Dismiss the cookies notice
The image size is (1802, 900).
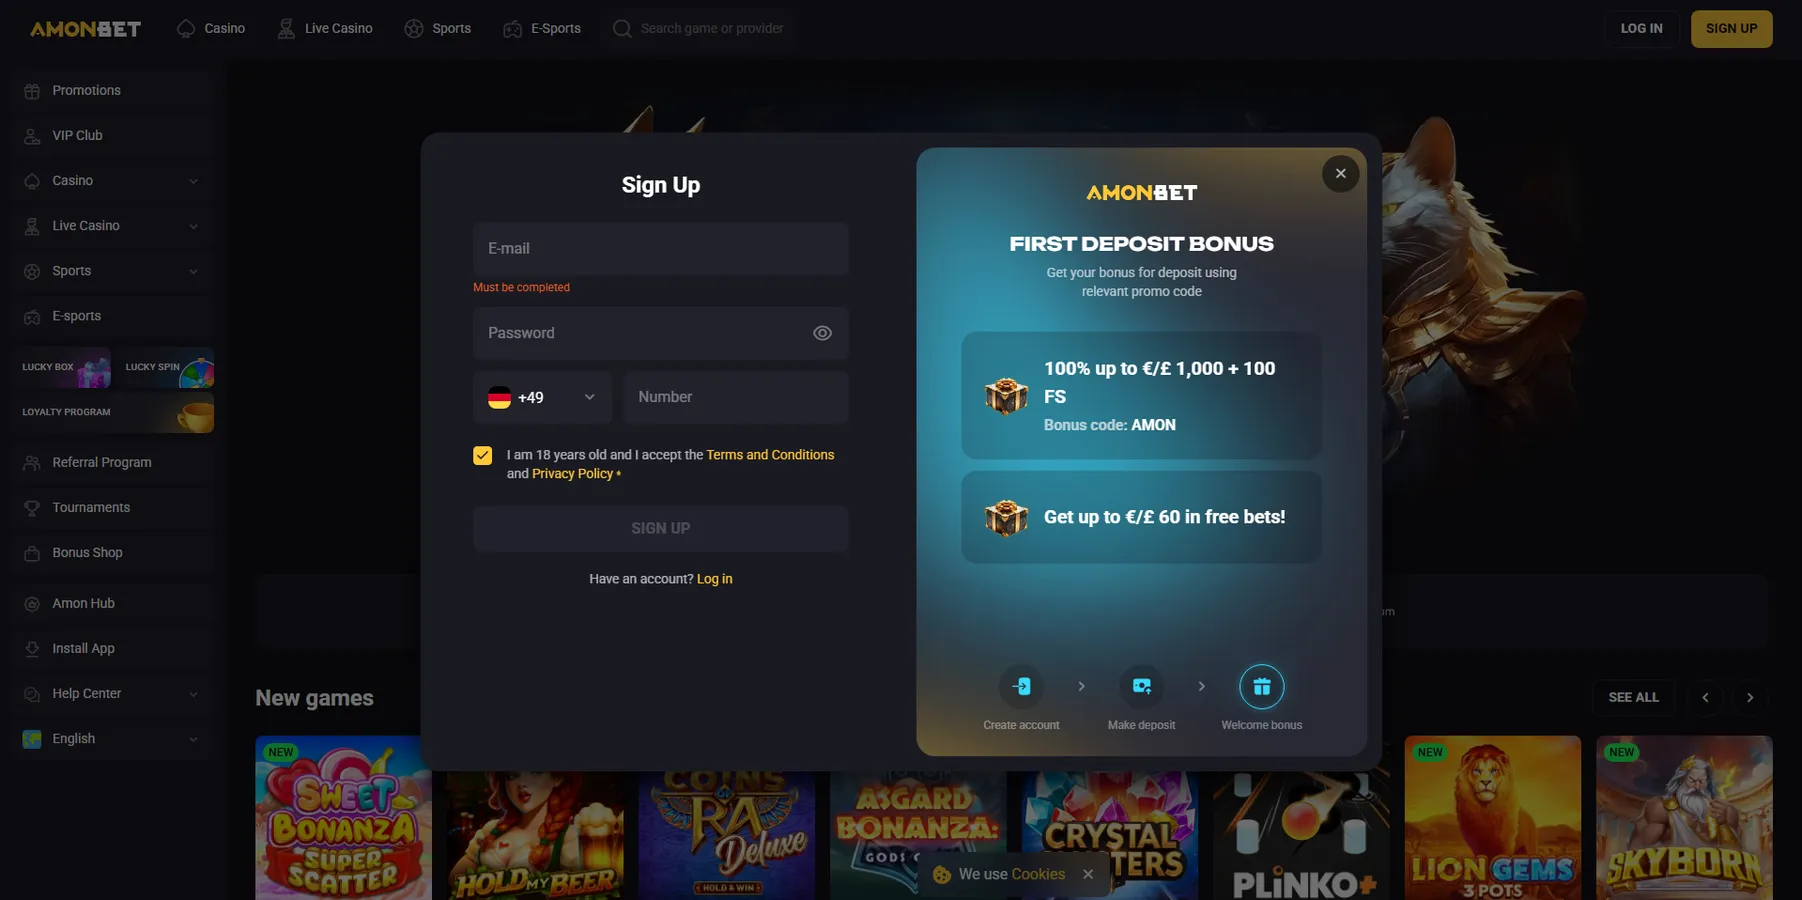[x=1088, y=874]
